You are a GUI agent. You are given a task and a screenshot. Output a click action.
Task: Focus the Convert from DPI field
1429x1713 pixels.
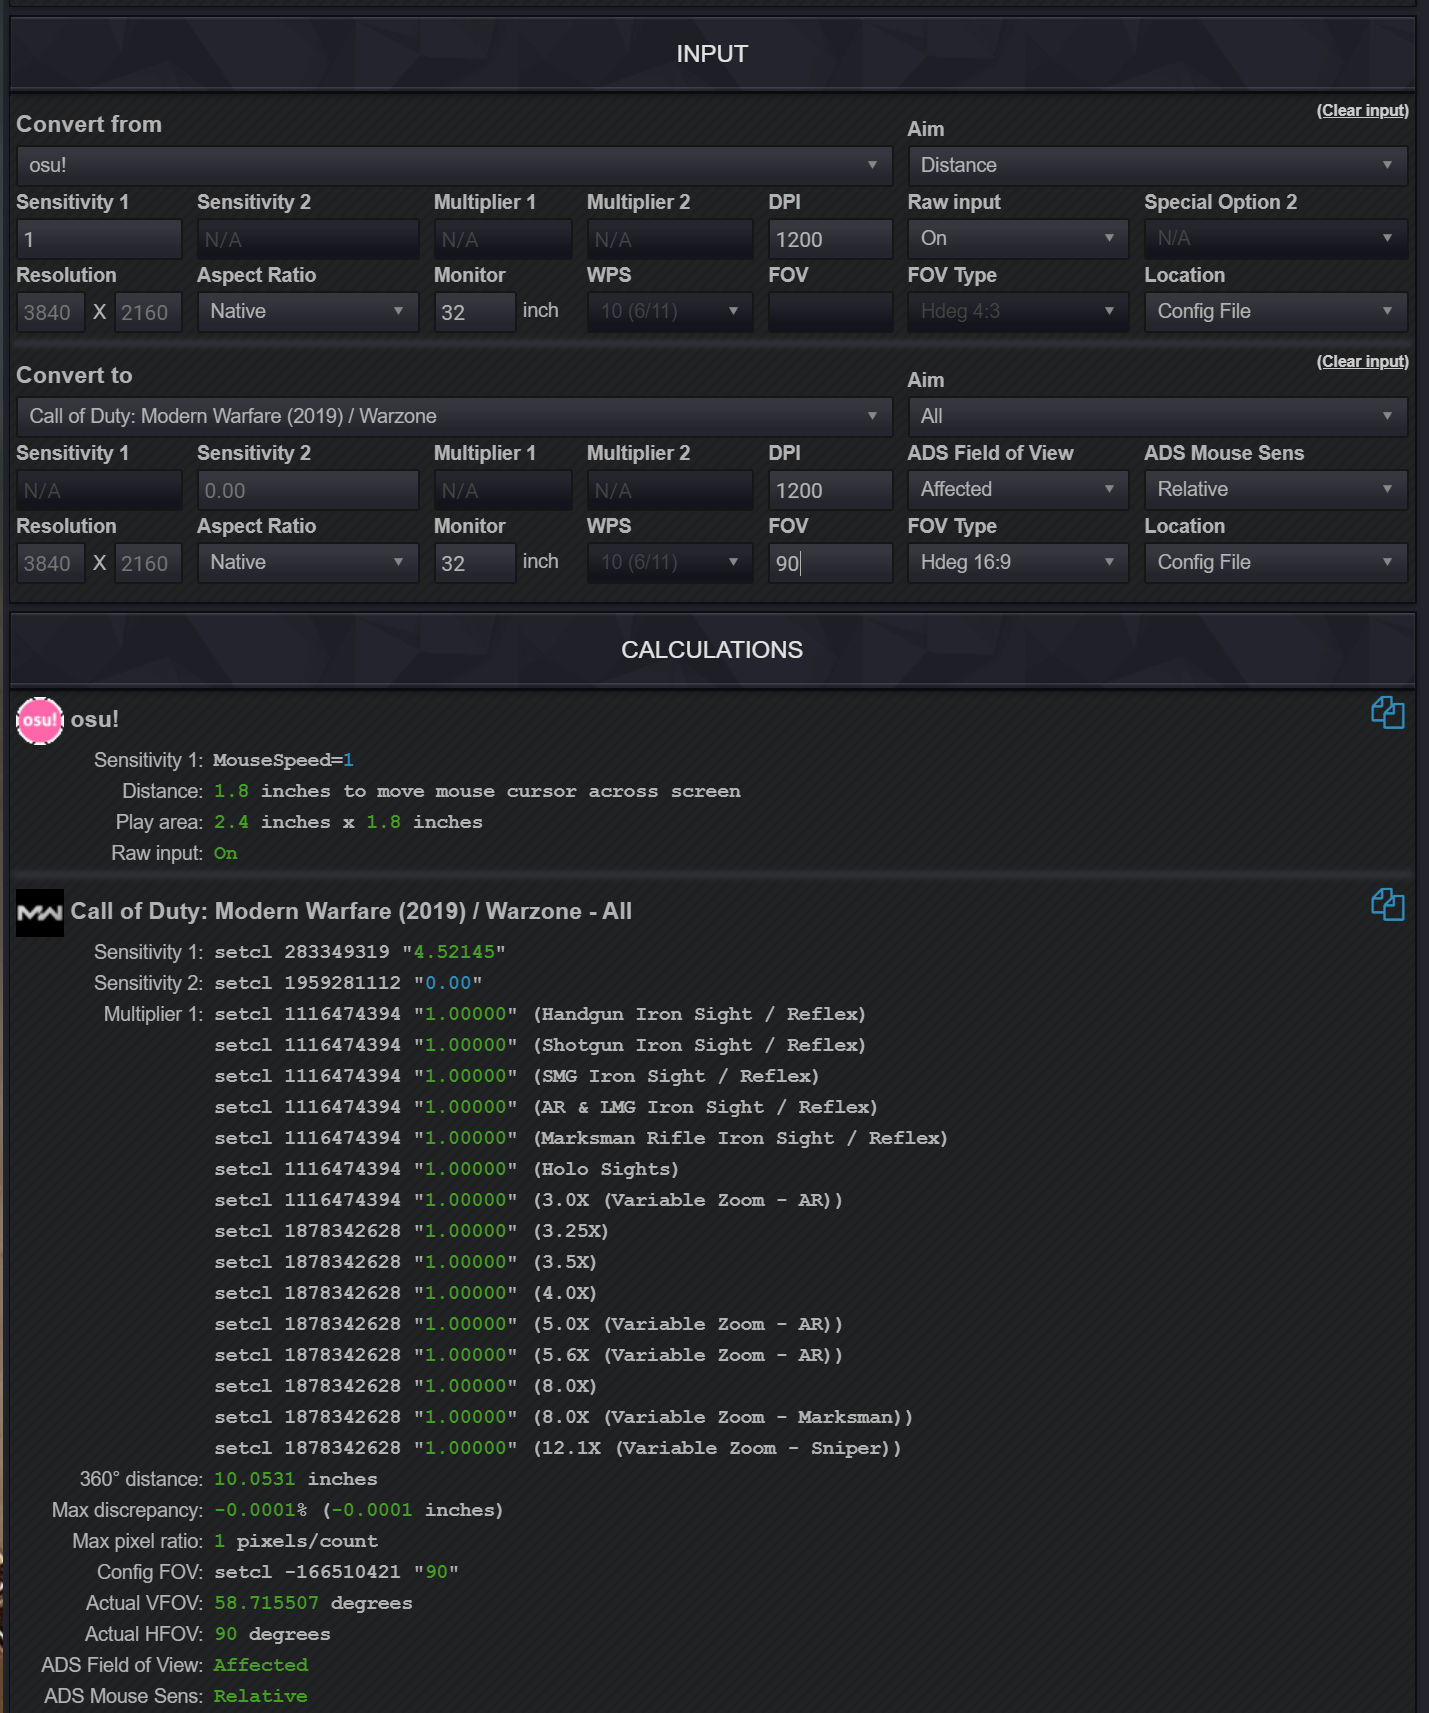coord(830,239)
